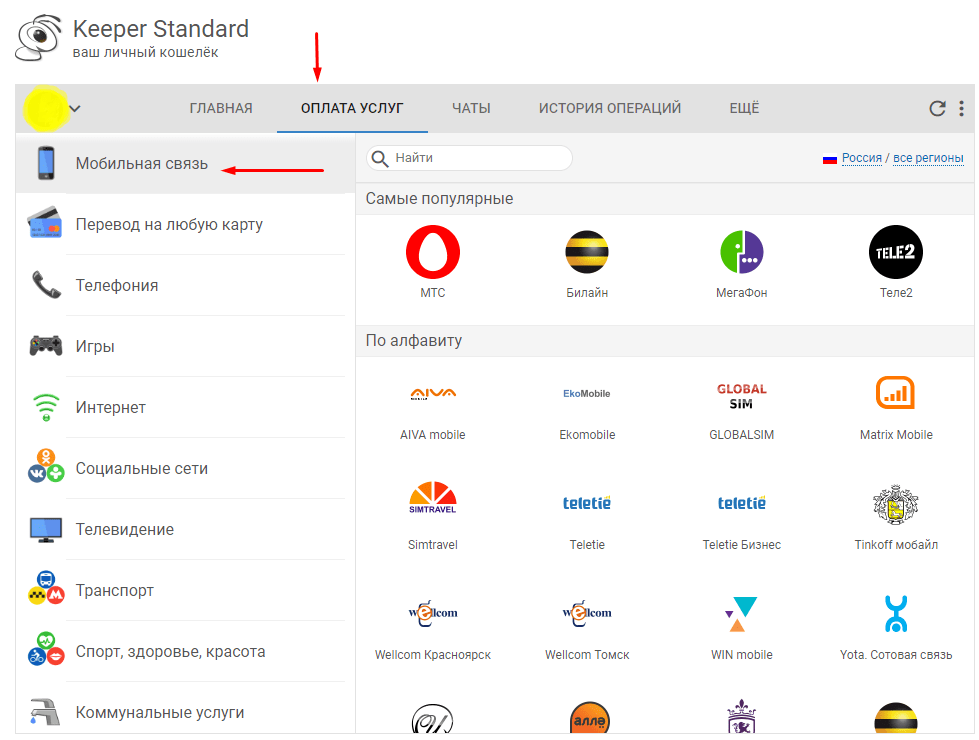This screenshot has height=740, width=979.
Task: Click the search magnifier icon
Action: click(380, 159)
